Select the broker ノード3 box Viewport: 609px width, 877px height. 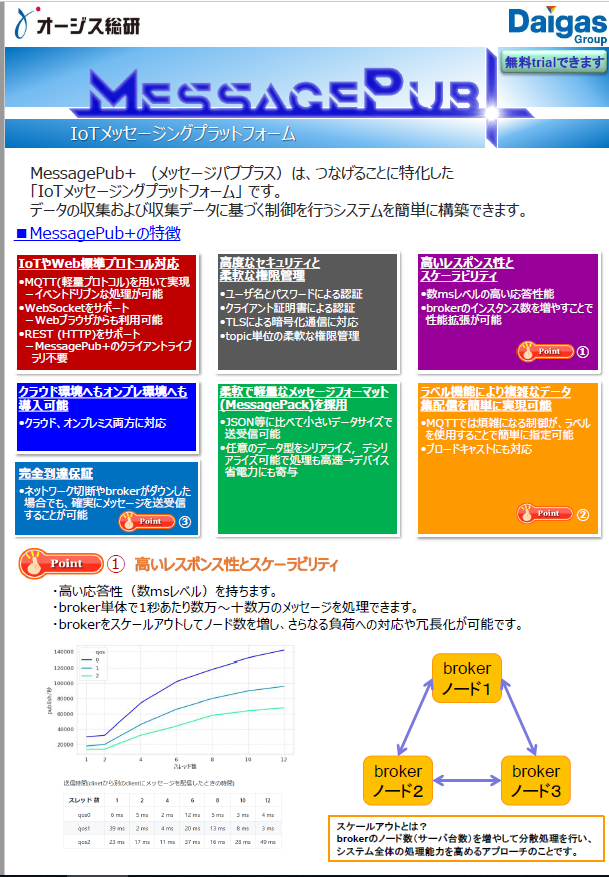(535, 781)
